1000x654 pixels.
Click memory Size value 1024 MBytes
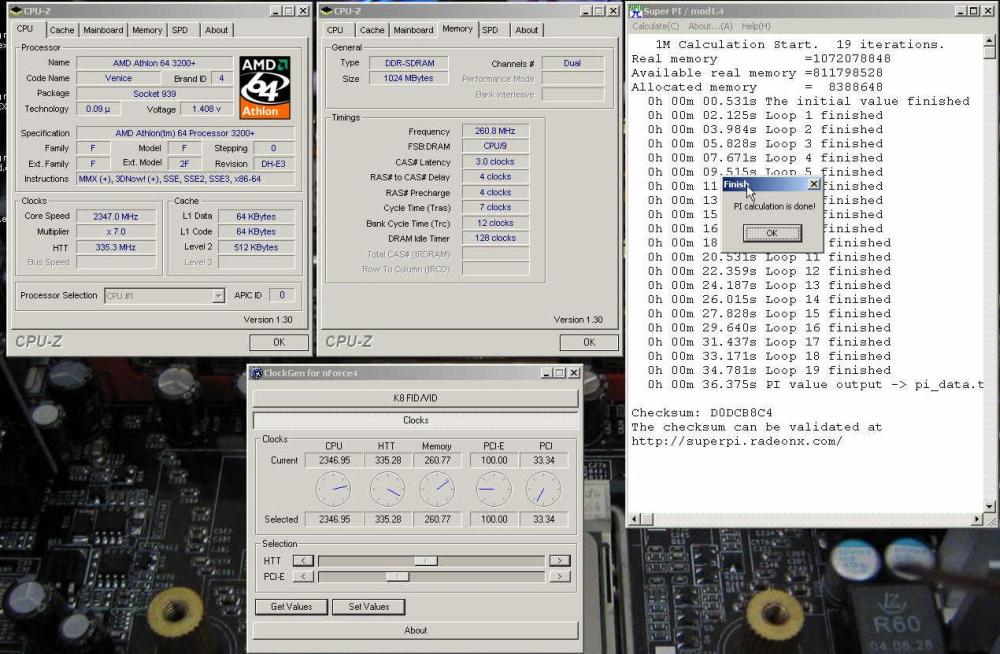tap(408, 78)
